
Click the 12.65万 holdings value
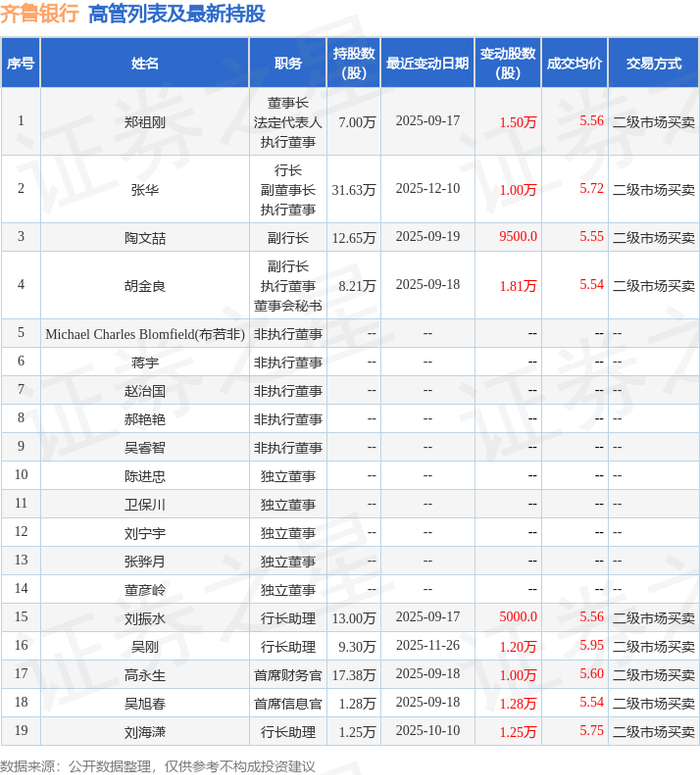click(353, 238)
